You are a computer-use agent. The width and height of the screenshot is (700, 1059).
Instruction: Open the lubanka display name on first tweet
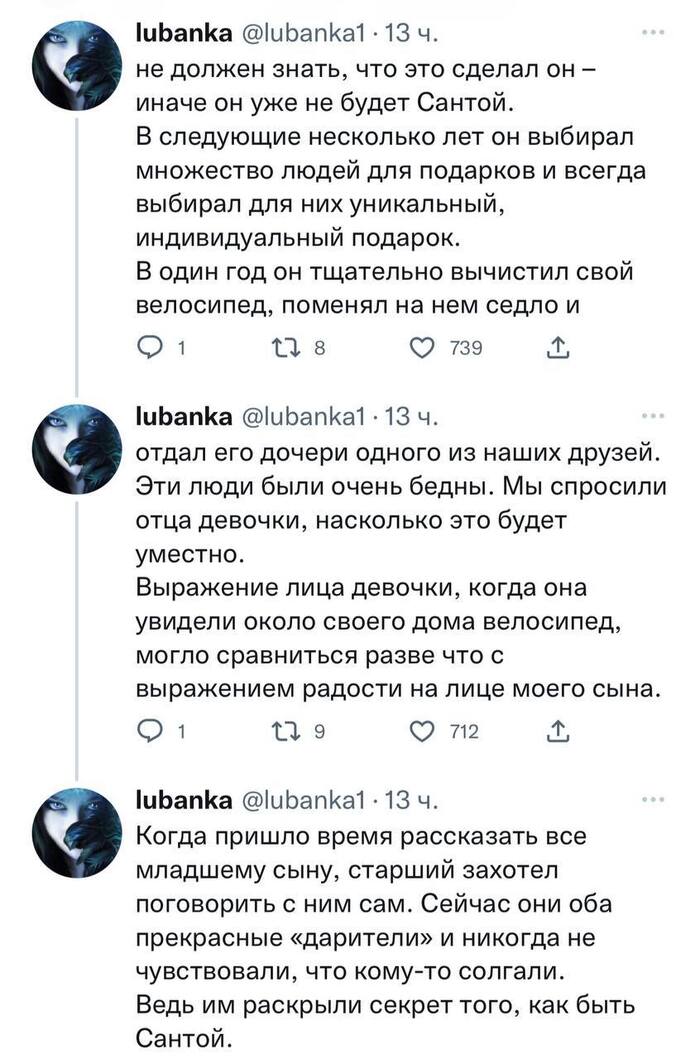(184, 34)
